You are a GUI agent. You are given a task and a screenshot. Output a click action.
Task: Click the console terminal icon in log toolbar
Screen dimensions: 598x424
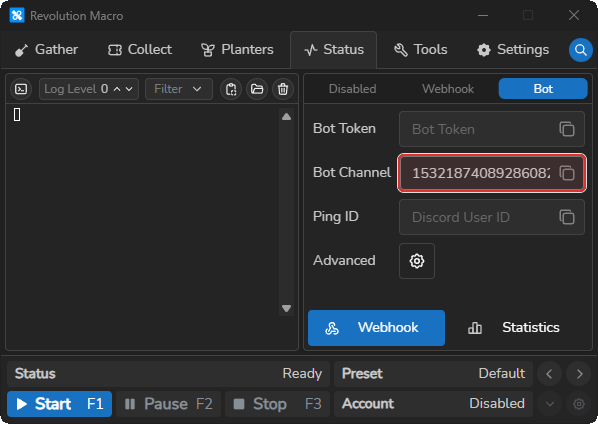[21, 89]
